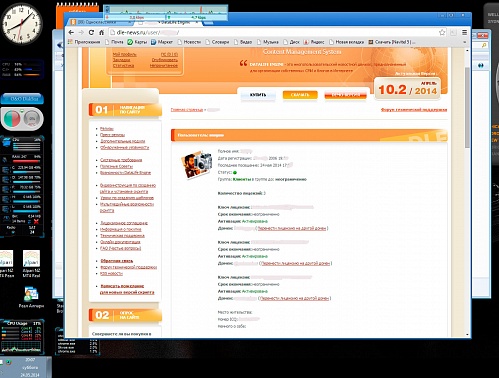
Task: Open the browser home page icon
Action: tap(102, 32)
